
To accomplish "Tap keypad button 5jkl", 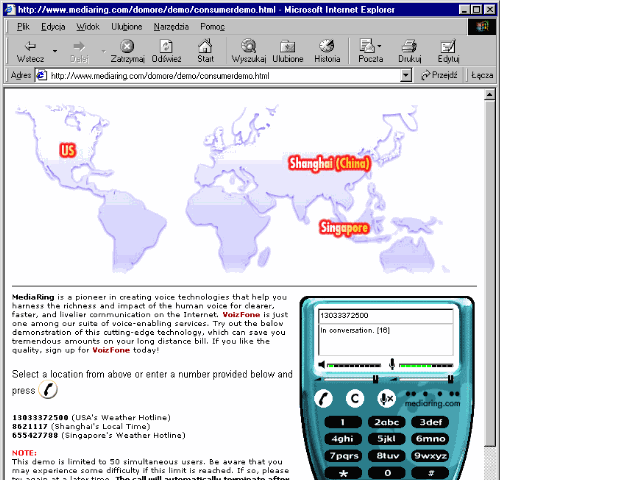I will pyautogui.click(x=387, y=439).
